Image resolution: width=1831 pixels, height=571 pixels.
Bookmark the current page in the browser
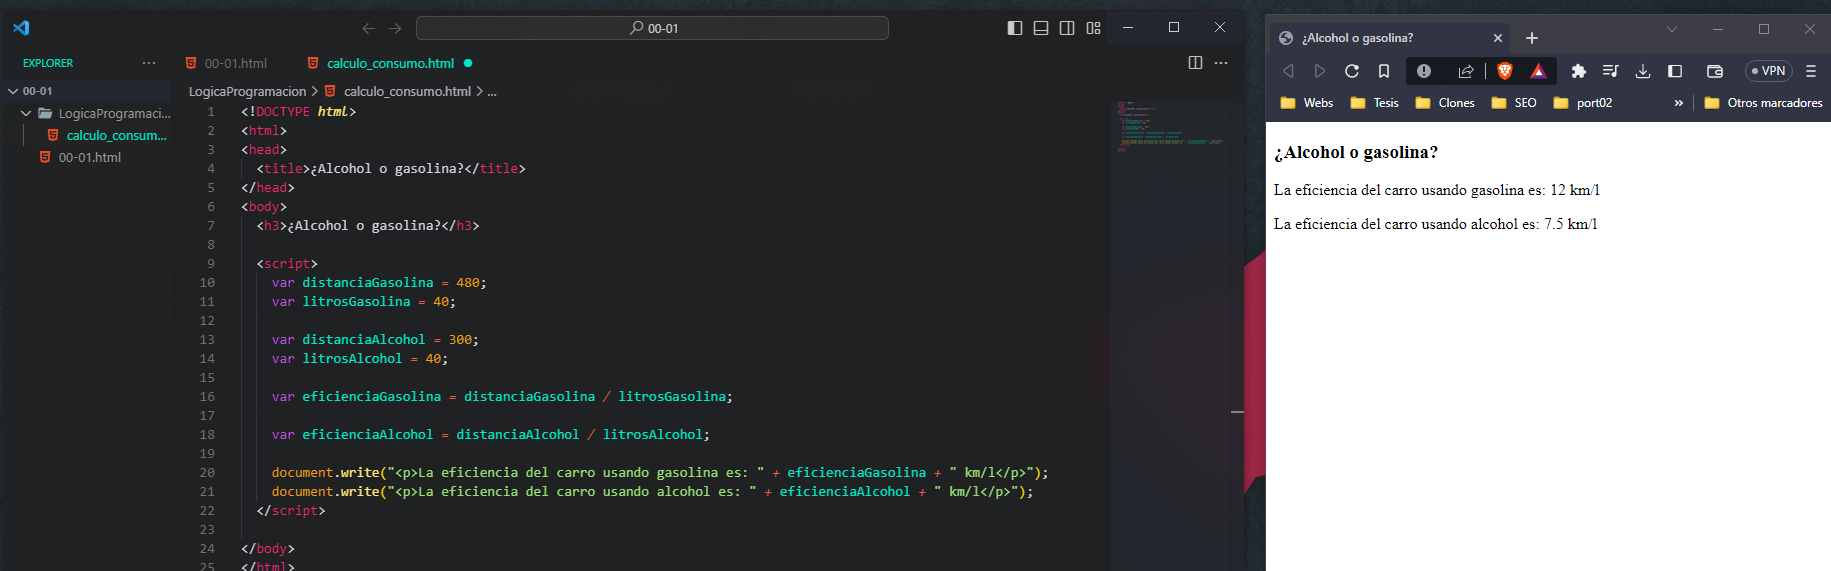pyautogui.click(x=1384, y=71)
